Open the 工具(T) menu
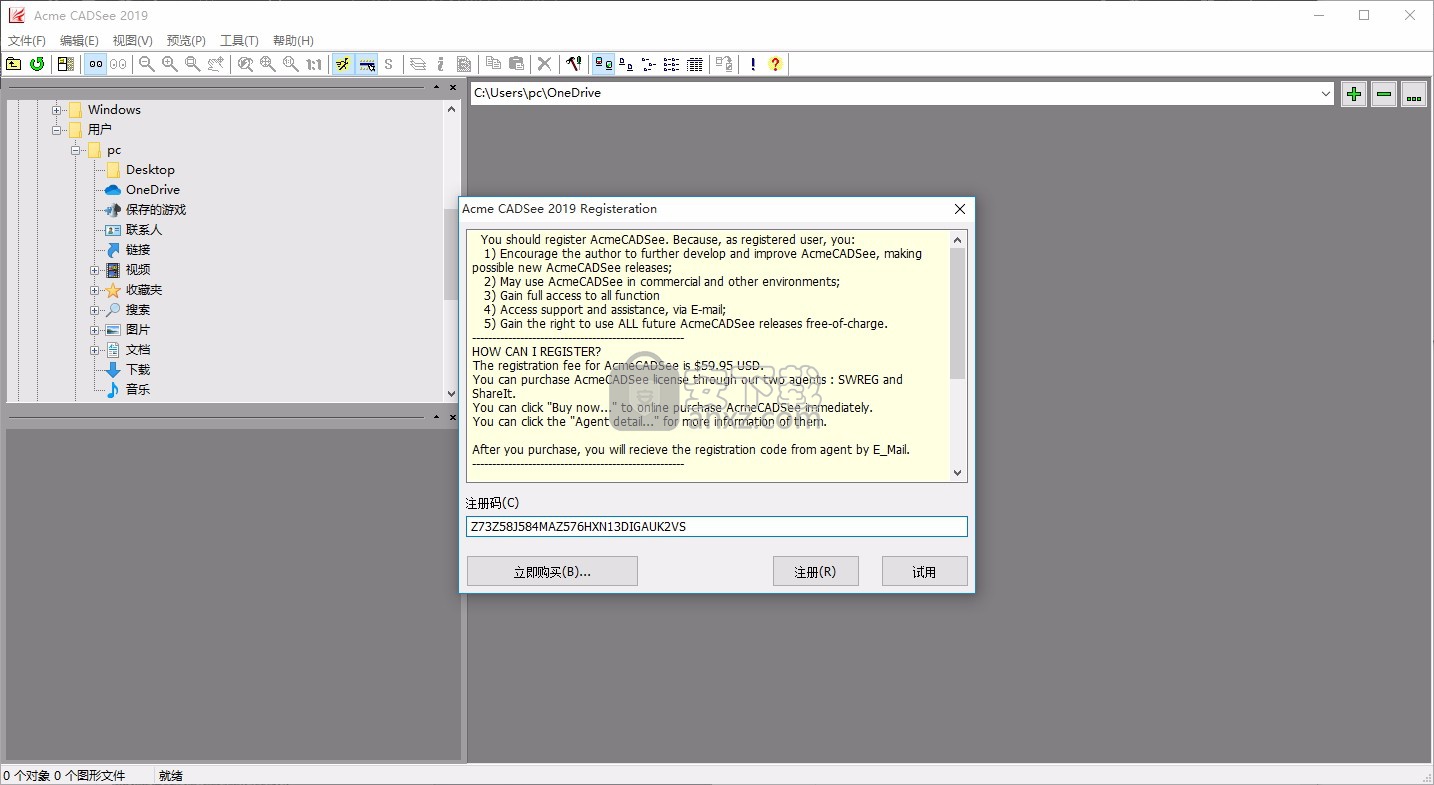The height and width of the screenshot is (785, 1434). coord(239,41)
